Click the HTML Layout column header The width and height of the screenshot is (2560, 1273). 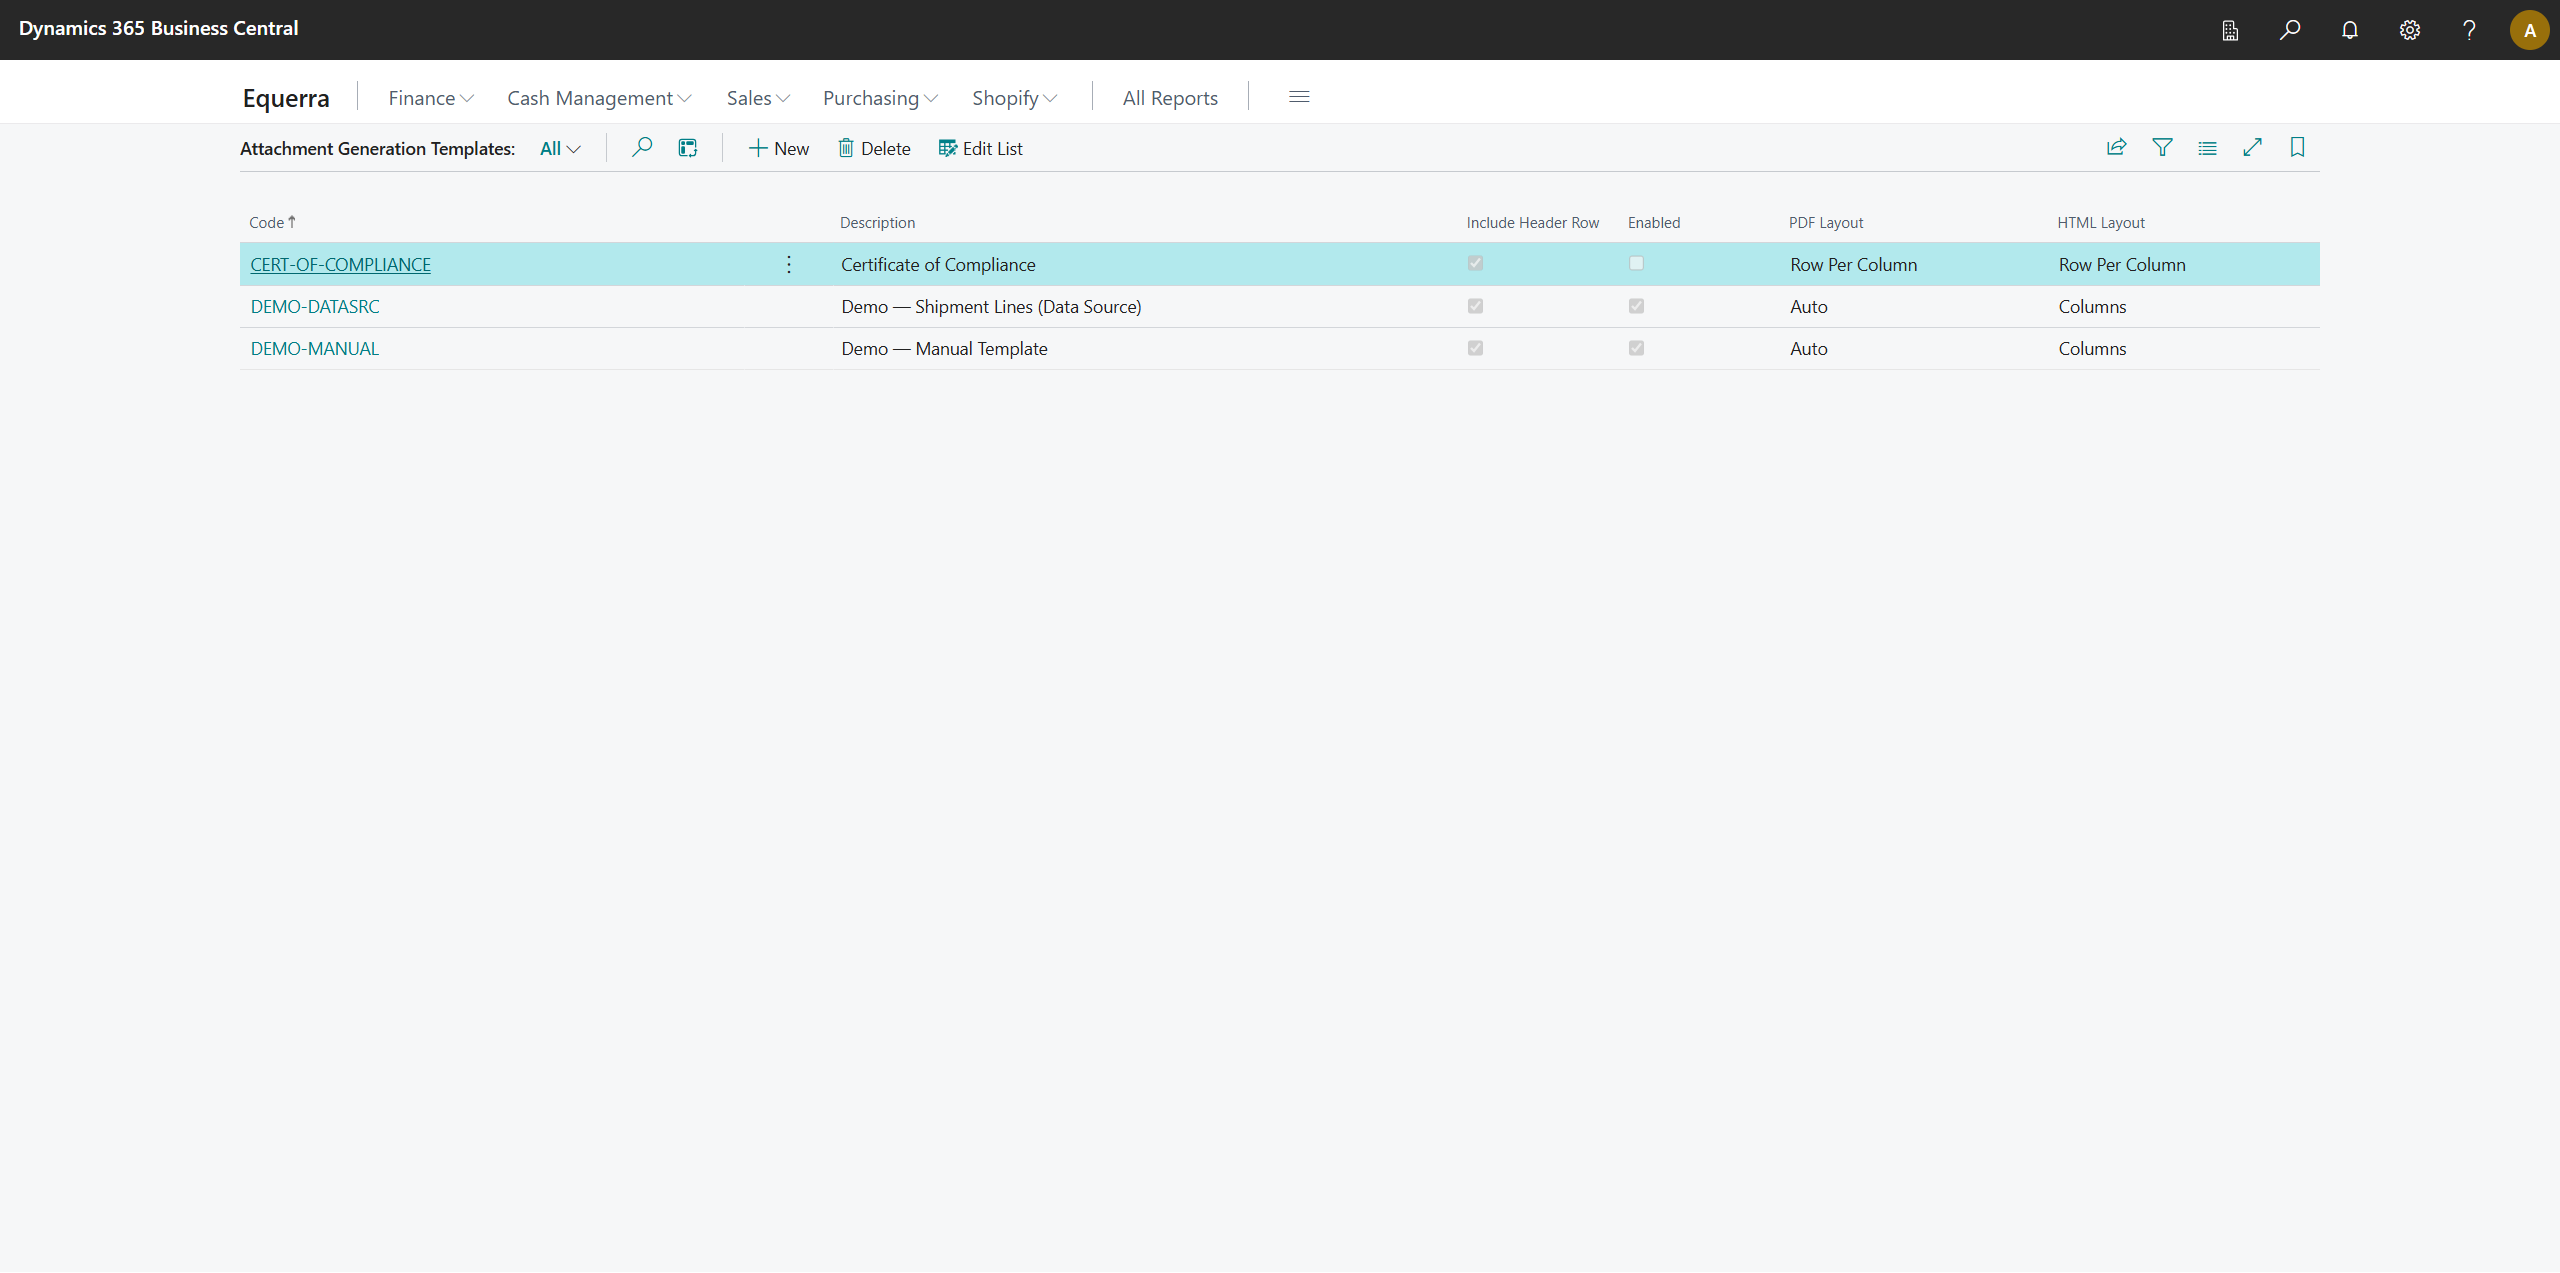coord(2100,222)
